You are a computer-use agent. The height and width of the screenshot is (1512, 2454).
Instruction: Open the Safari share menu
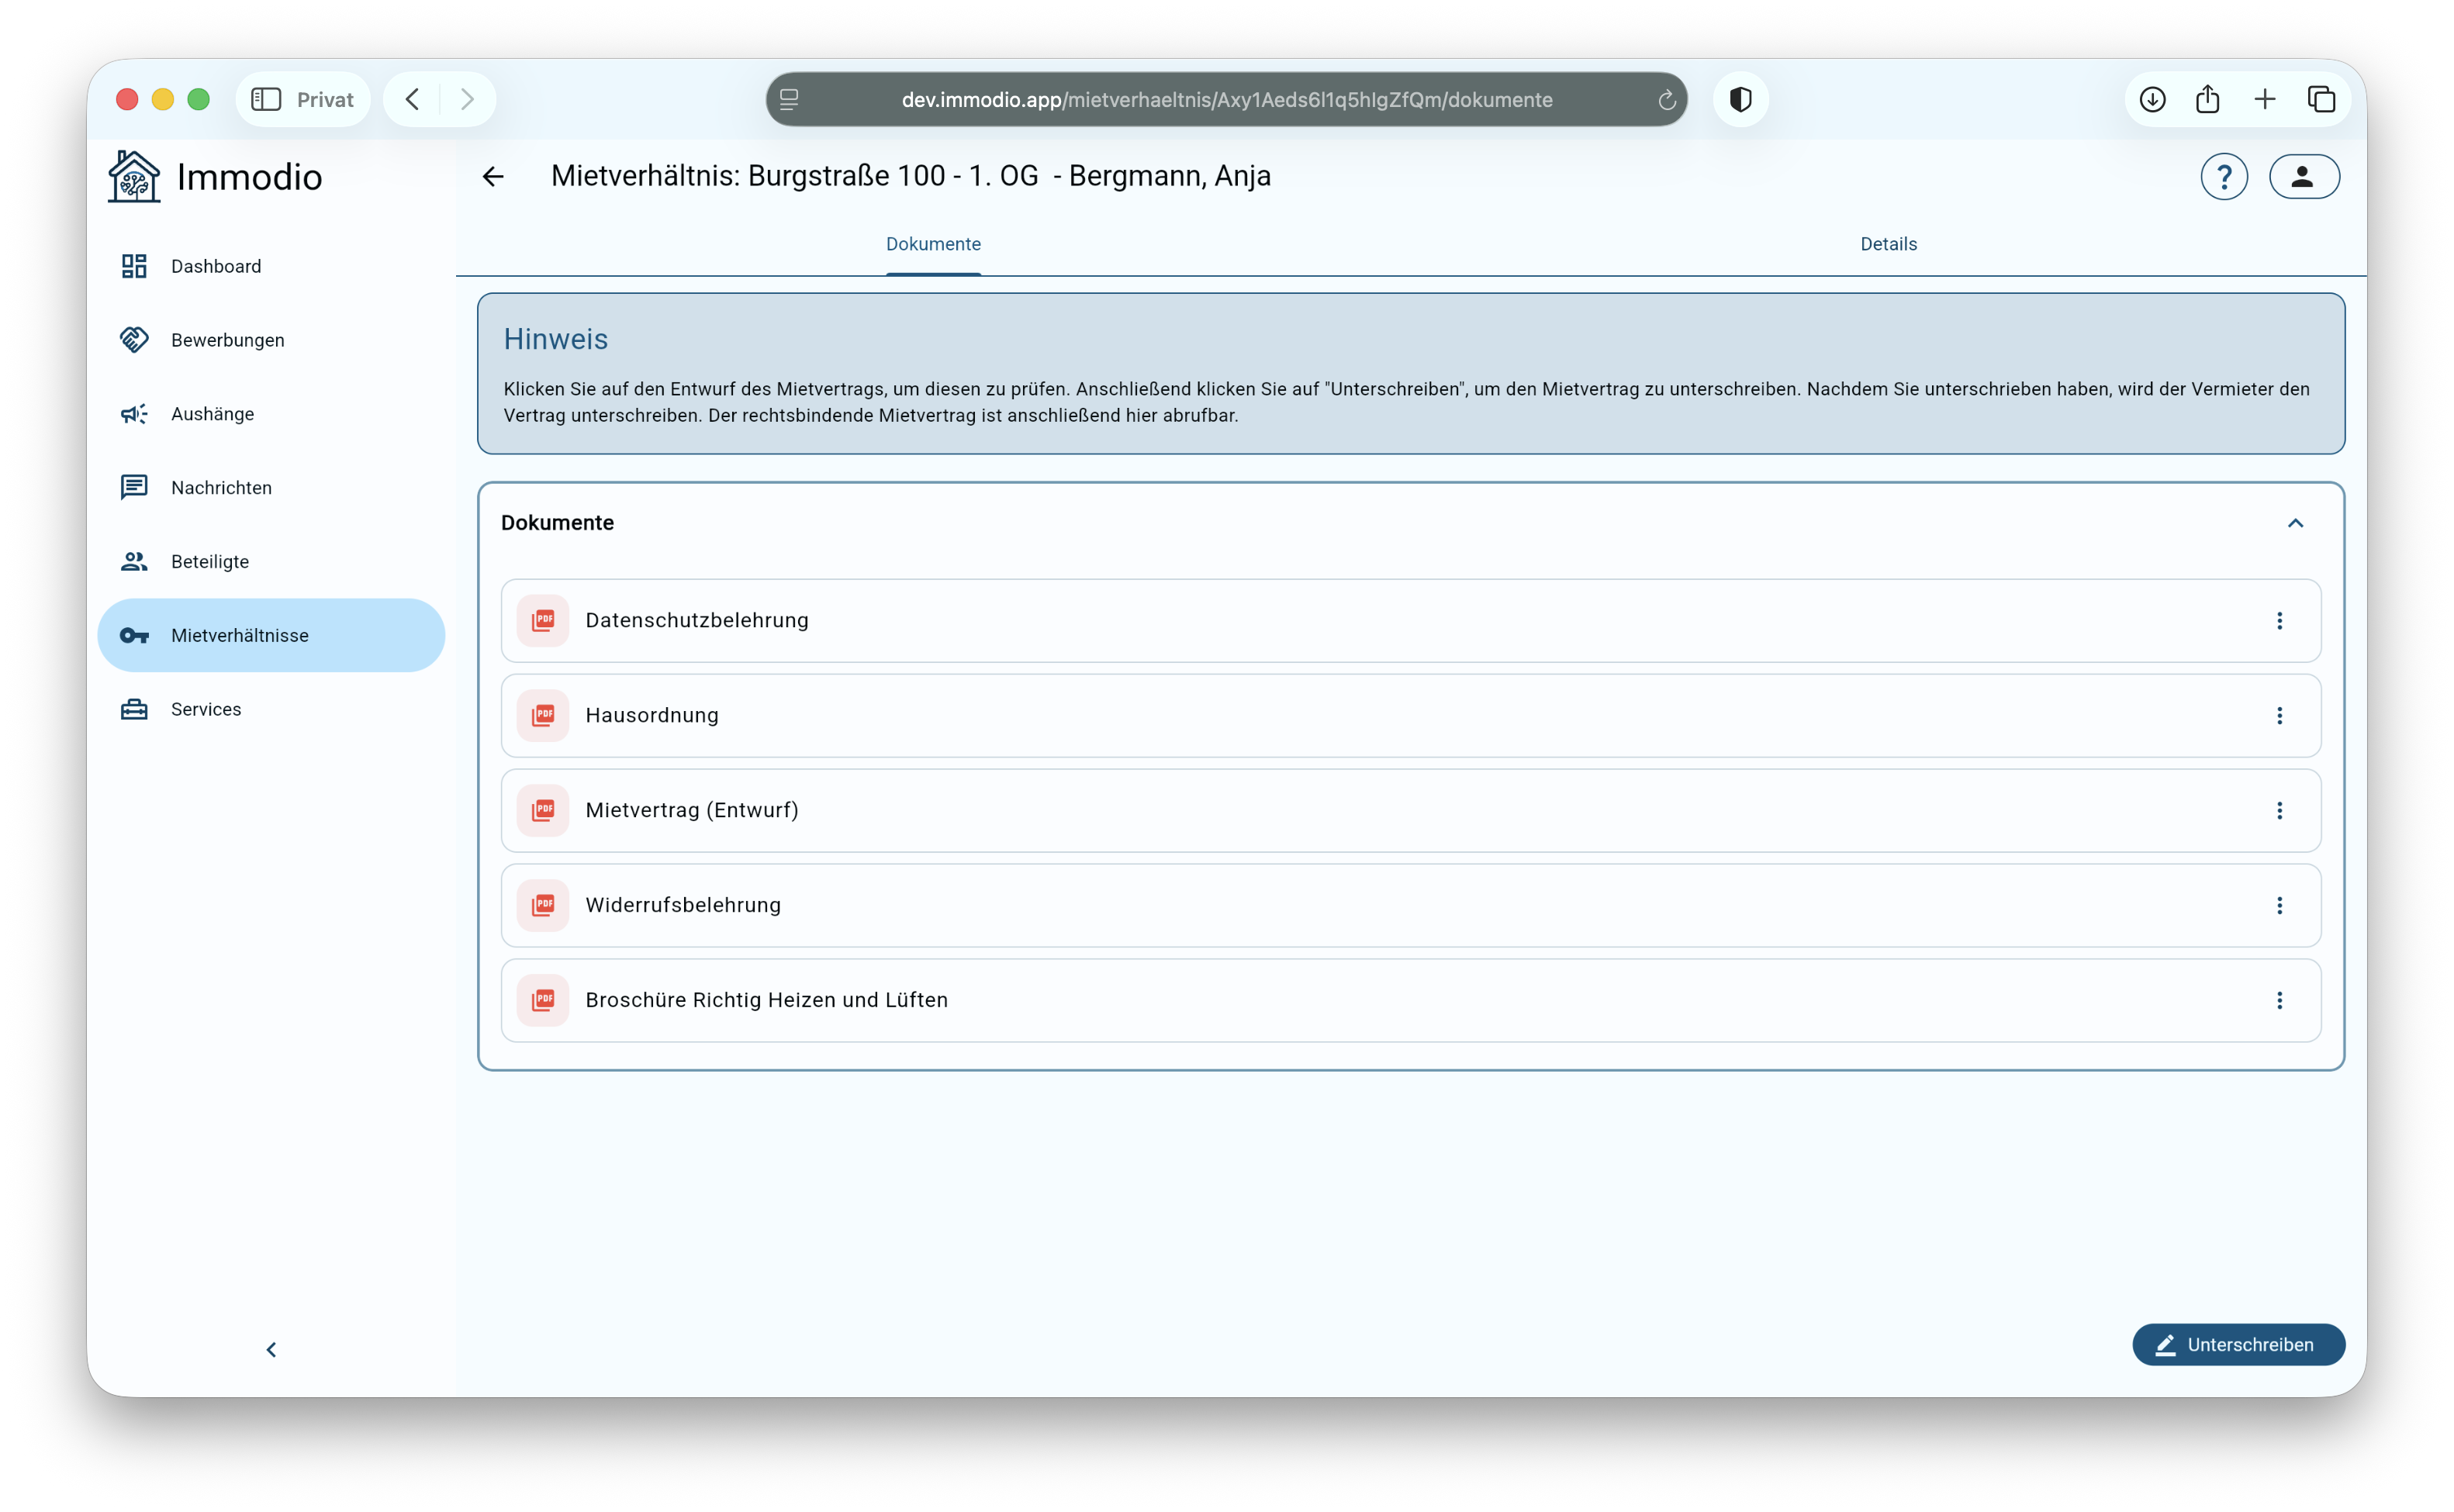pos(2207,100)
